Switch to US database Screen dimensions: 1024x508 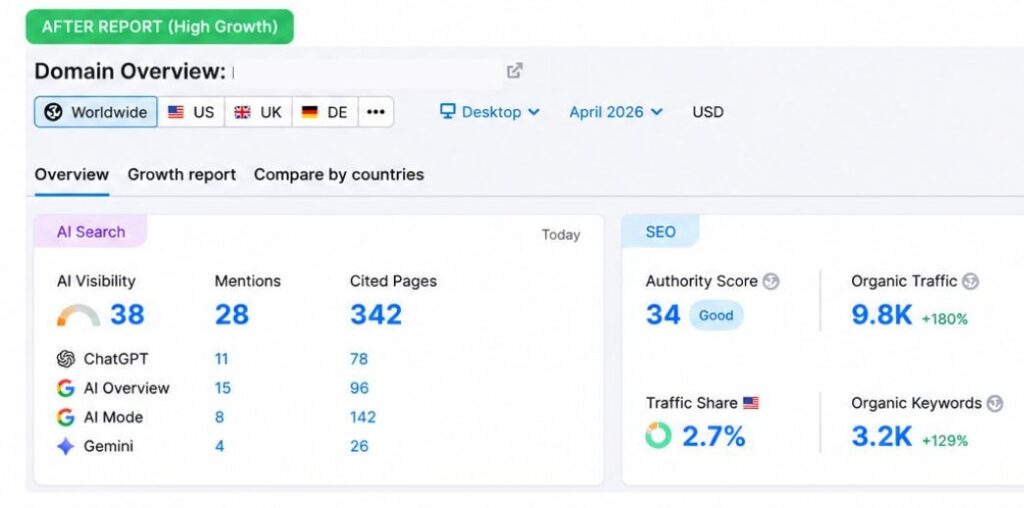pos(191,112)
